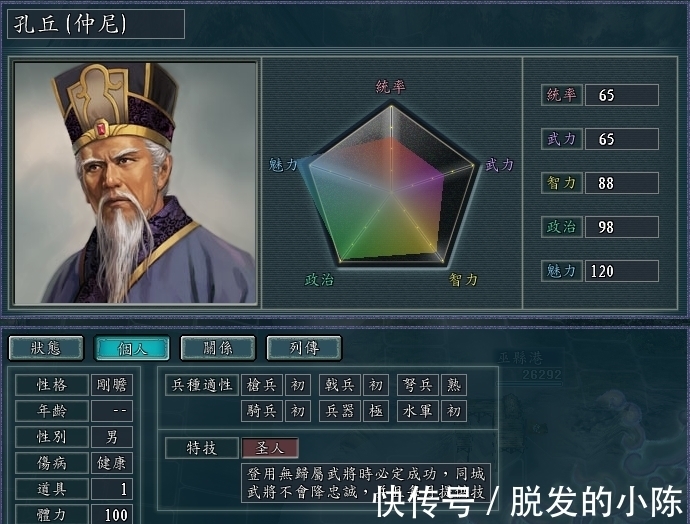
Task: Open the 列傳 biography tab
Action: coord(304,348)
